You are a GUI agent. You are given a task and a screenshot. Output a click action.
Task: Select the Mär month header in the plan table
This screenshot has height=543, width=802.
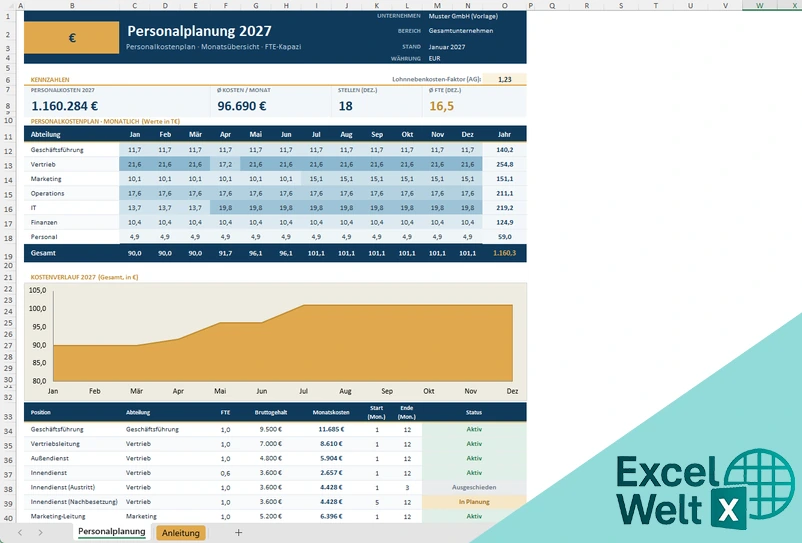tap(195, 134)
